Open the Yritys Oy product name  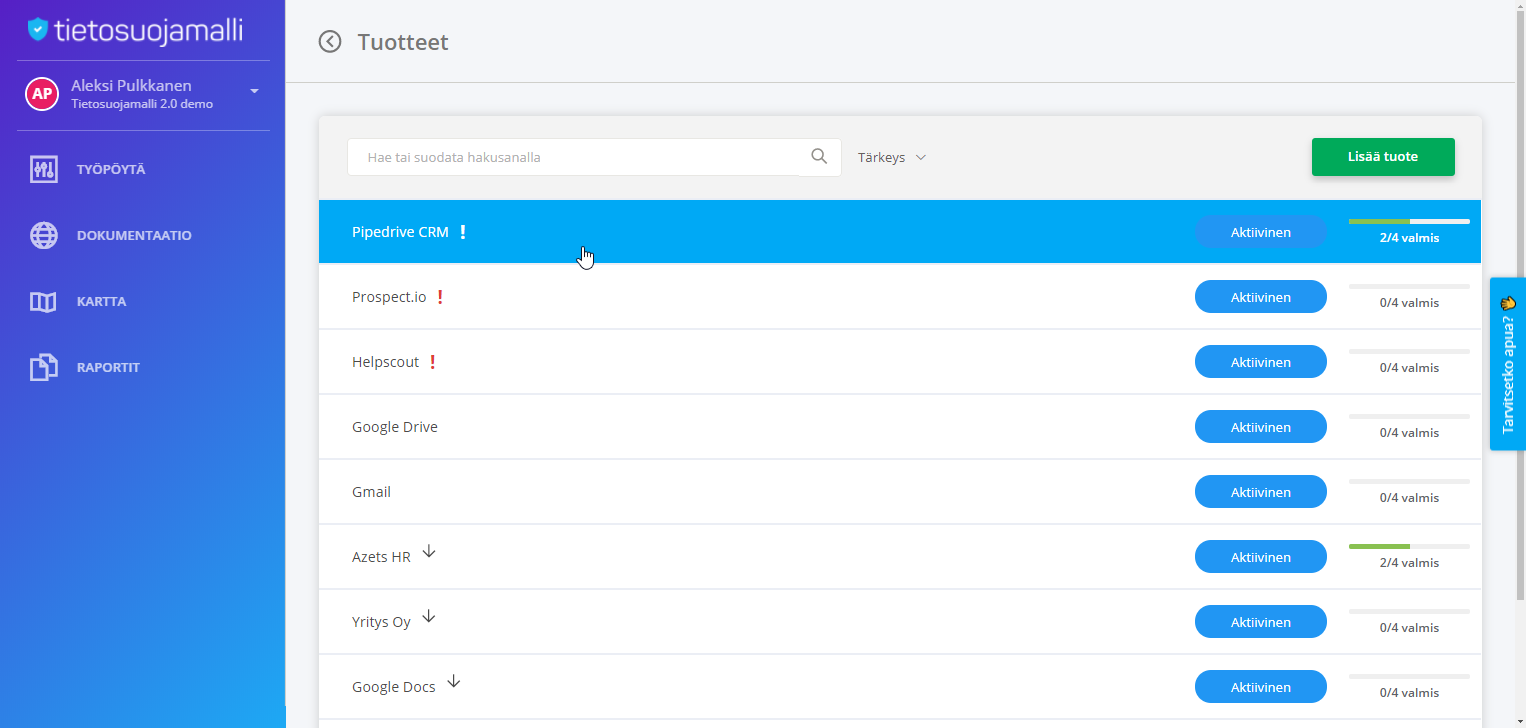coord(381,622)
